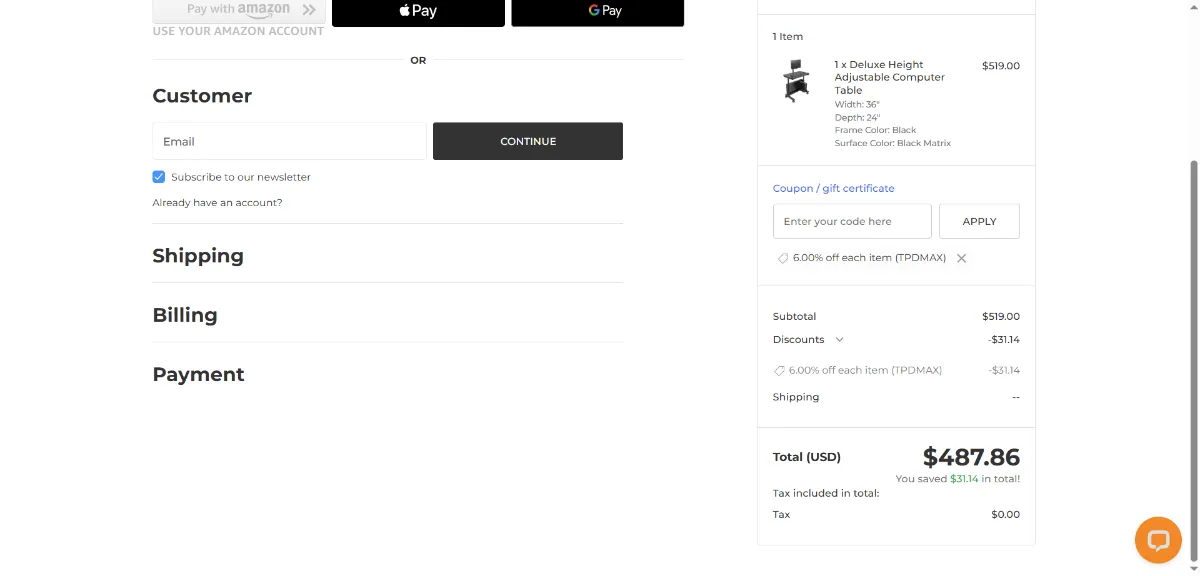Click the Payment section heading

198,374
